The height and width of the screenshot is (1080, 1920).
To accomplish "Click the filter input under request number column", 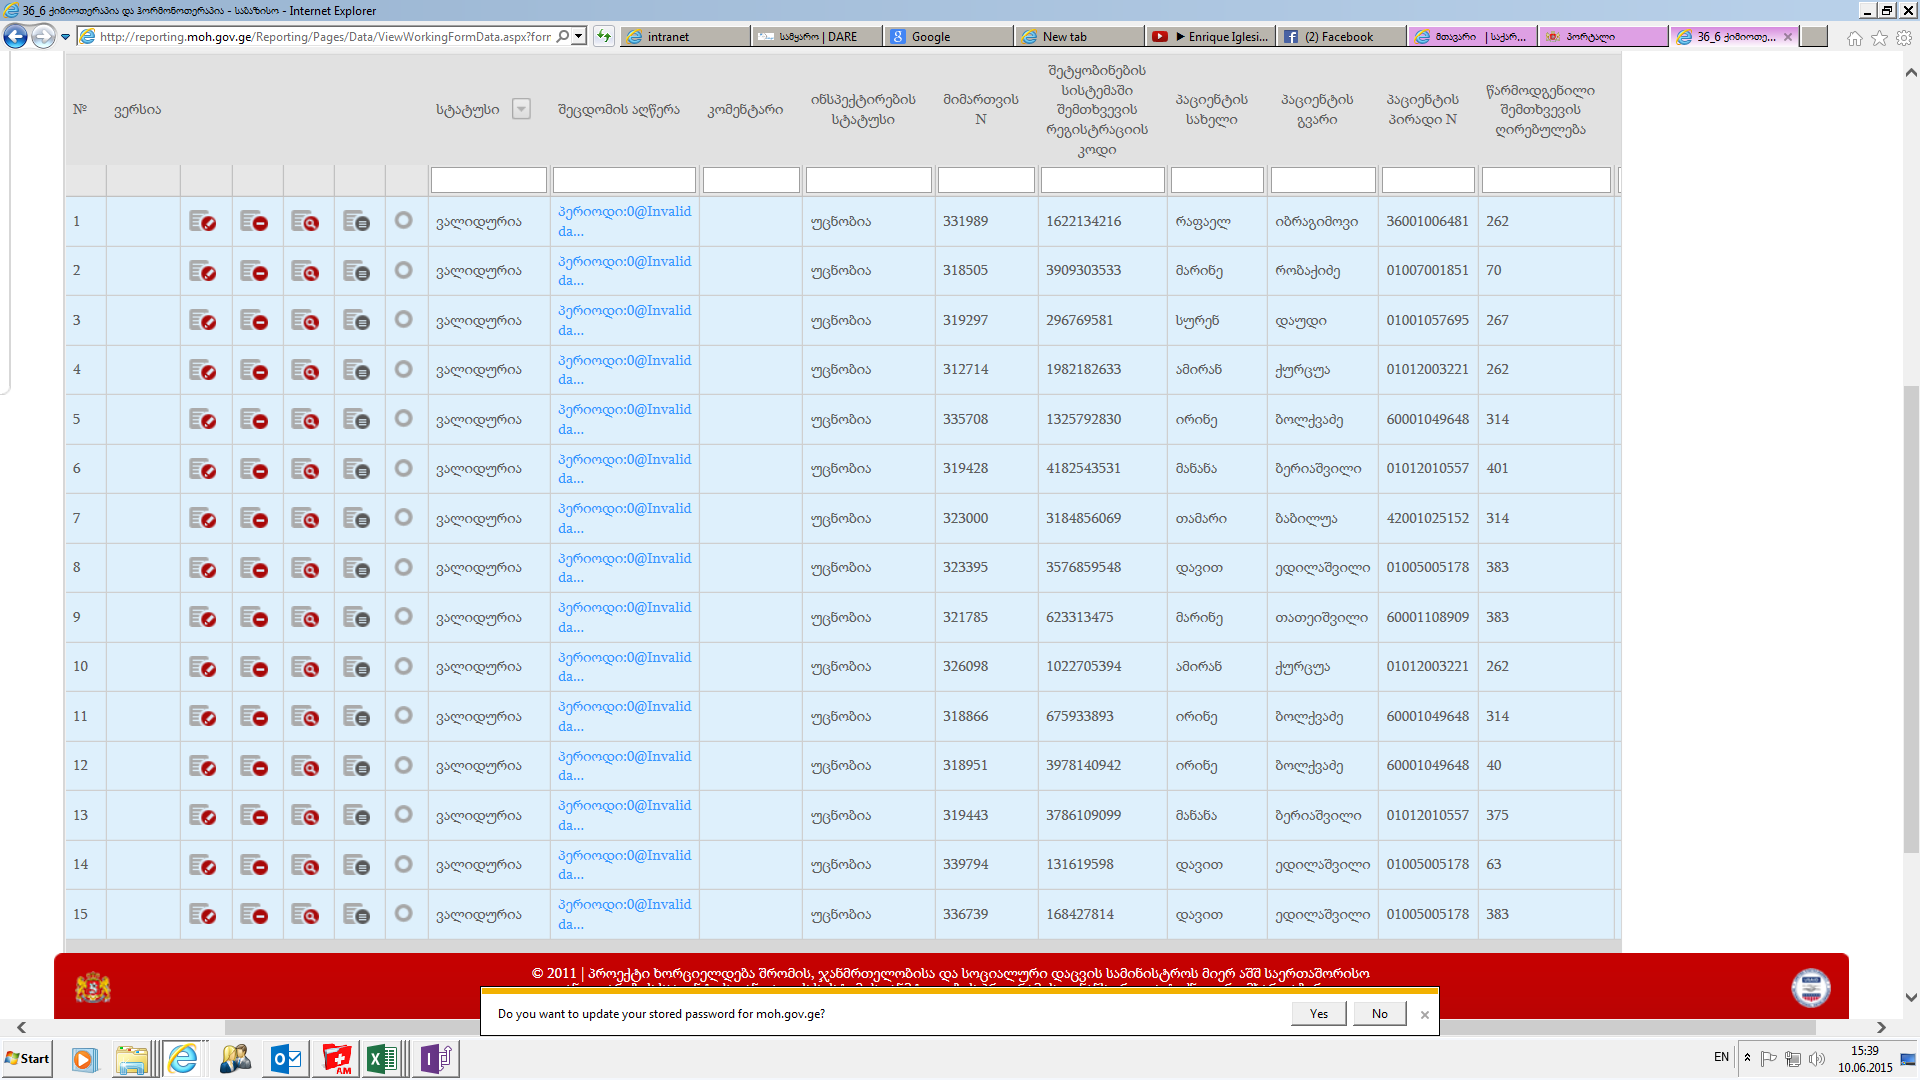I will tap(985, 180).
